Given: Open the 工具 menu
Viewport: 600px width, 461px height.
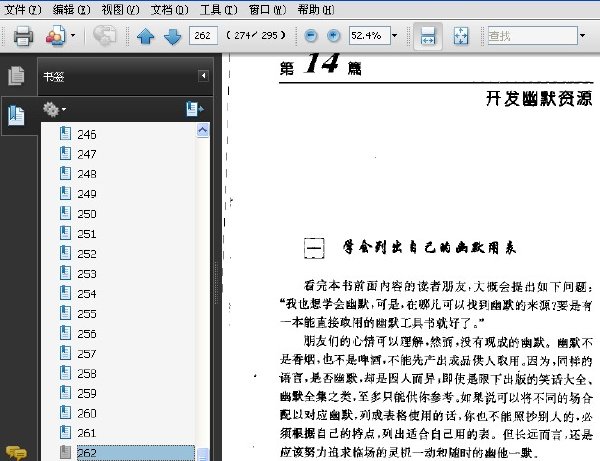Looking at the screenshot, I should (218, 10).
